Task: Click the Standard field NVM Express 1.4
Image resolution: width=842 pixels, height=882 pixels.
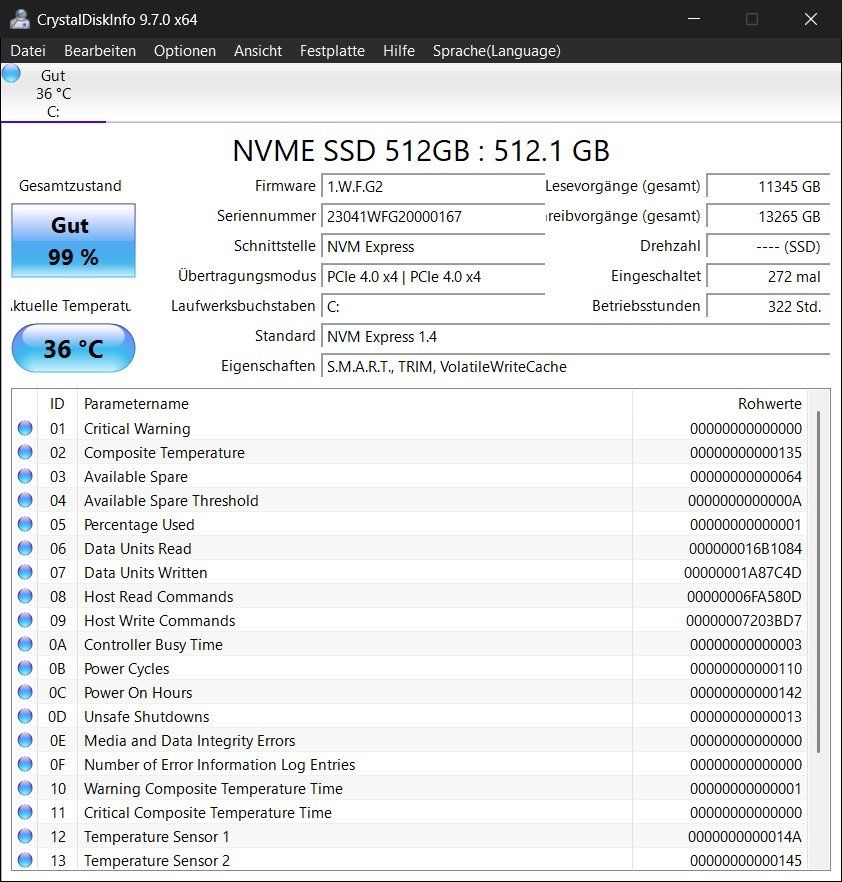Action: point(575,336)
